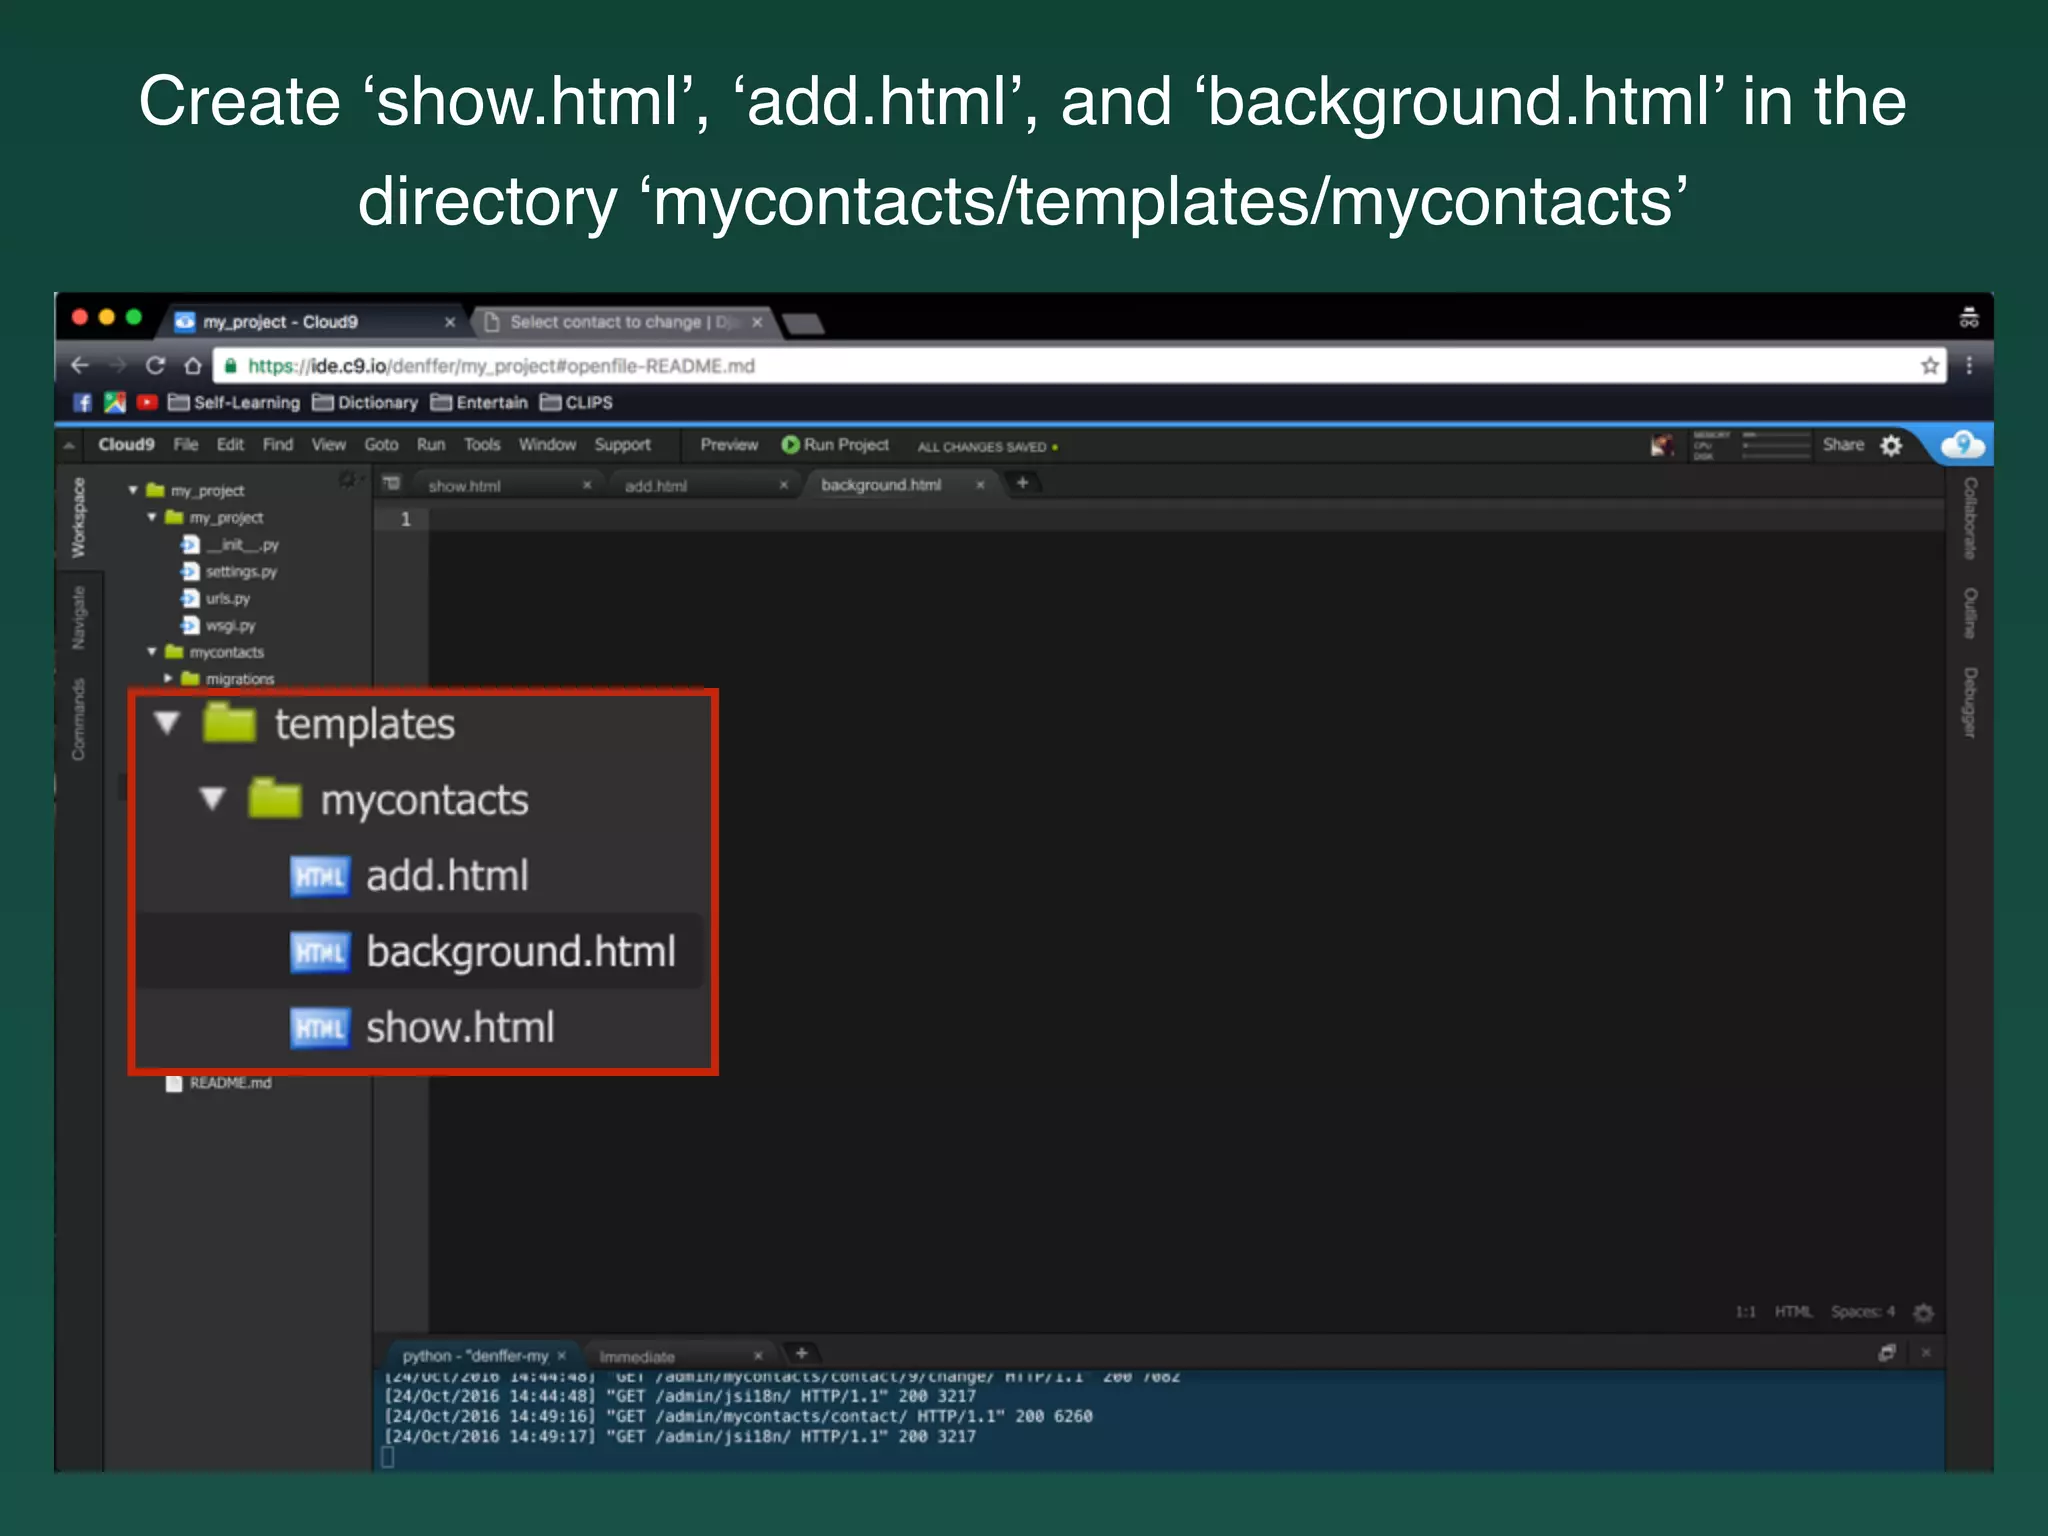Collapse the inner mycontacts folder arrow
The image size is (2048, 1536).
point(212,799)
